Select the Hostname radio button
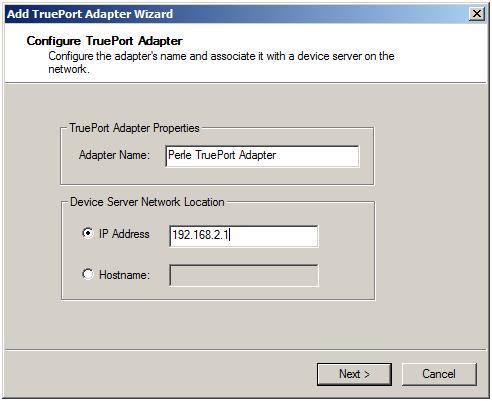 click(87, 274)
